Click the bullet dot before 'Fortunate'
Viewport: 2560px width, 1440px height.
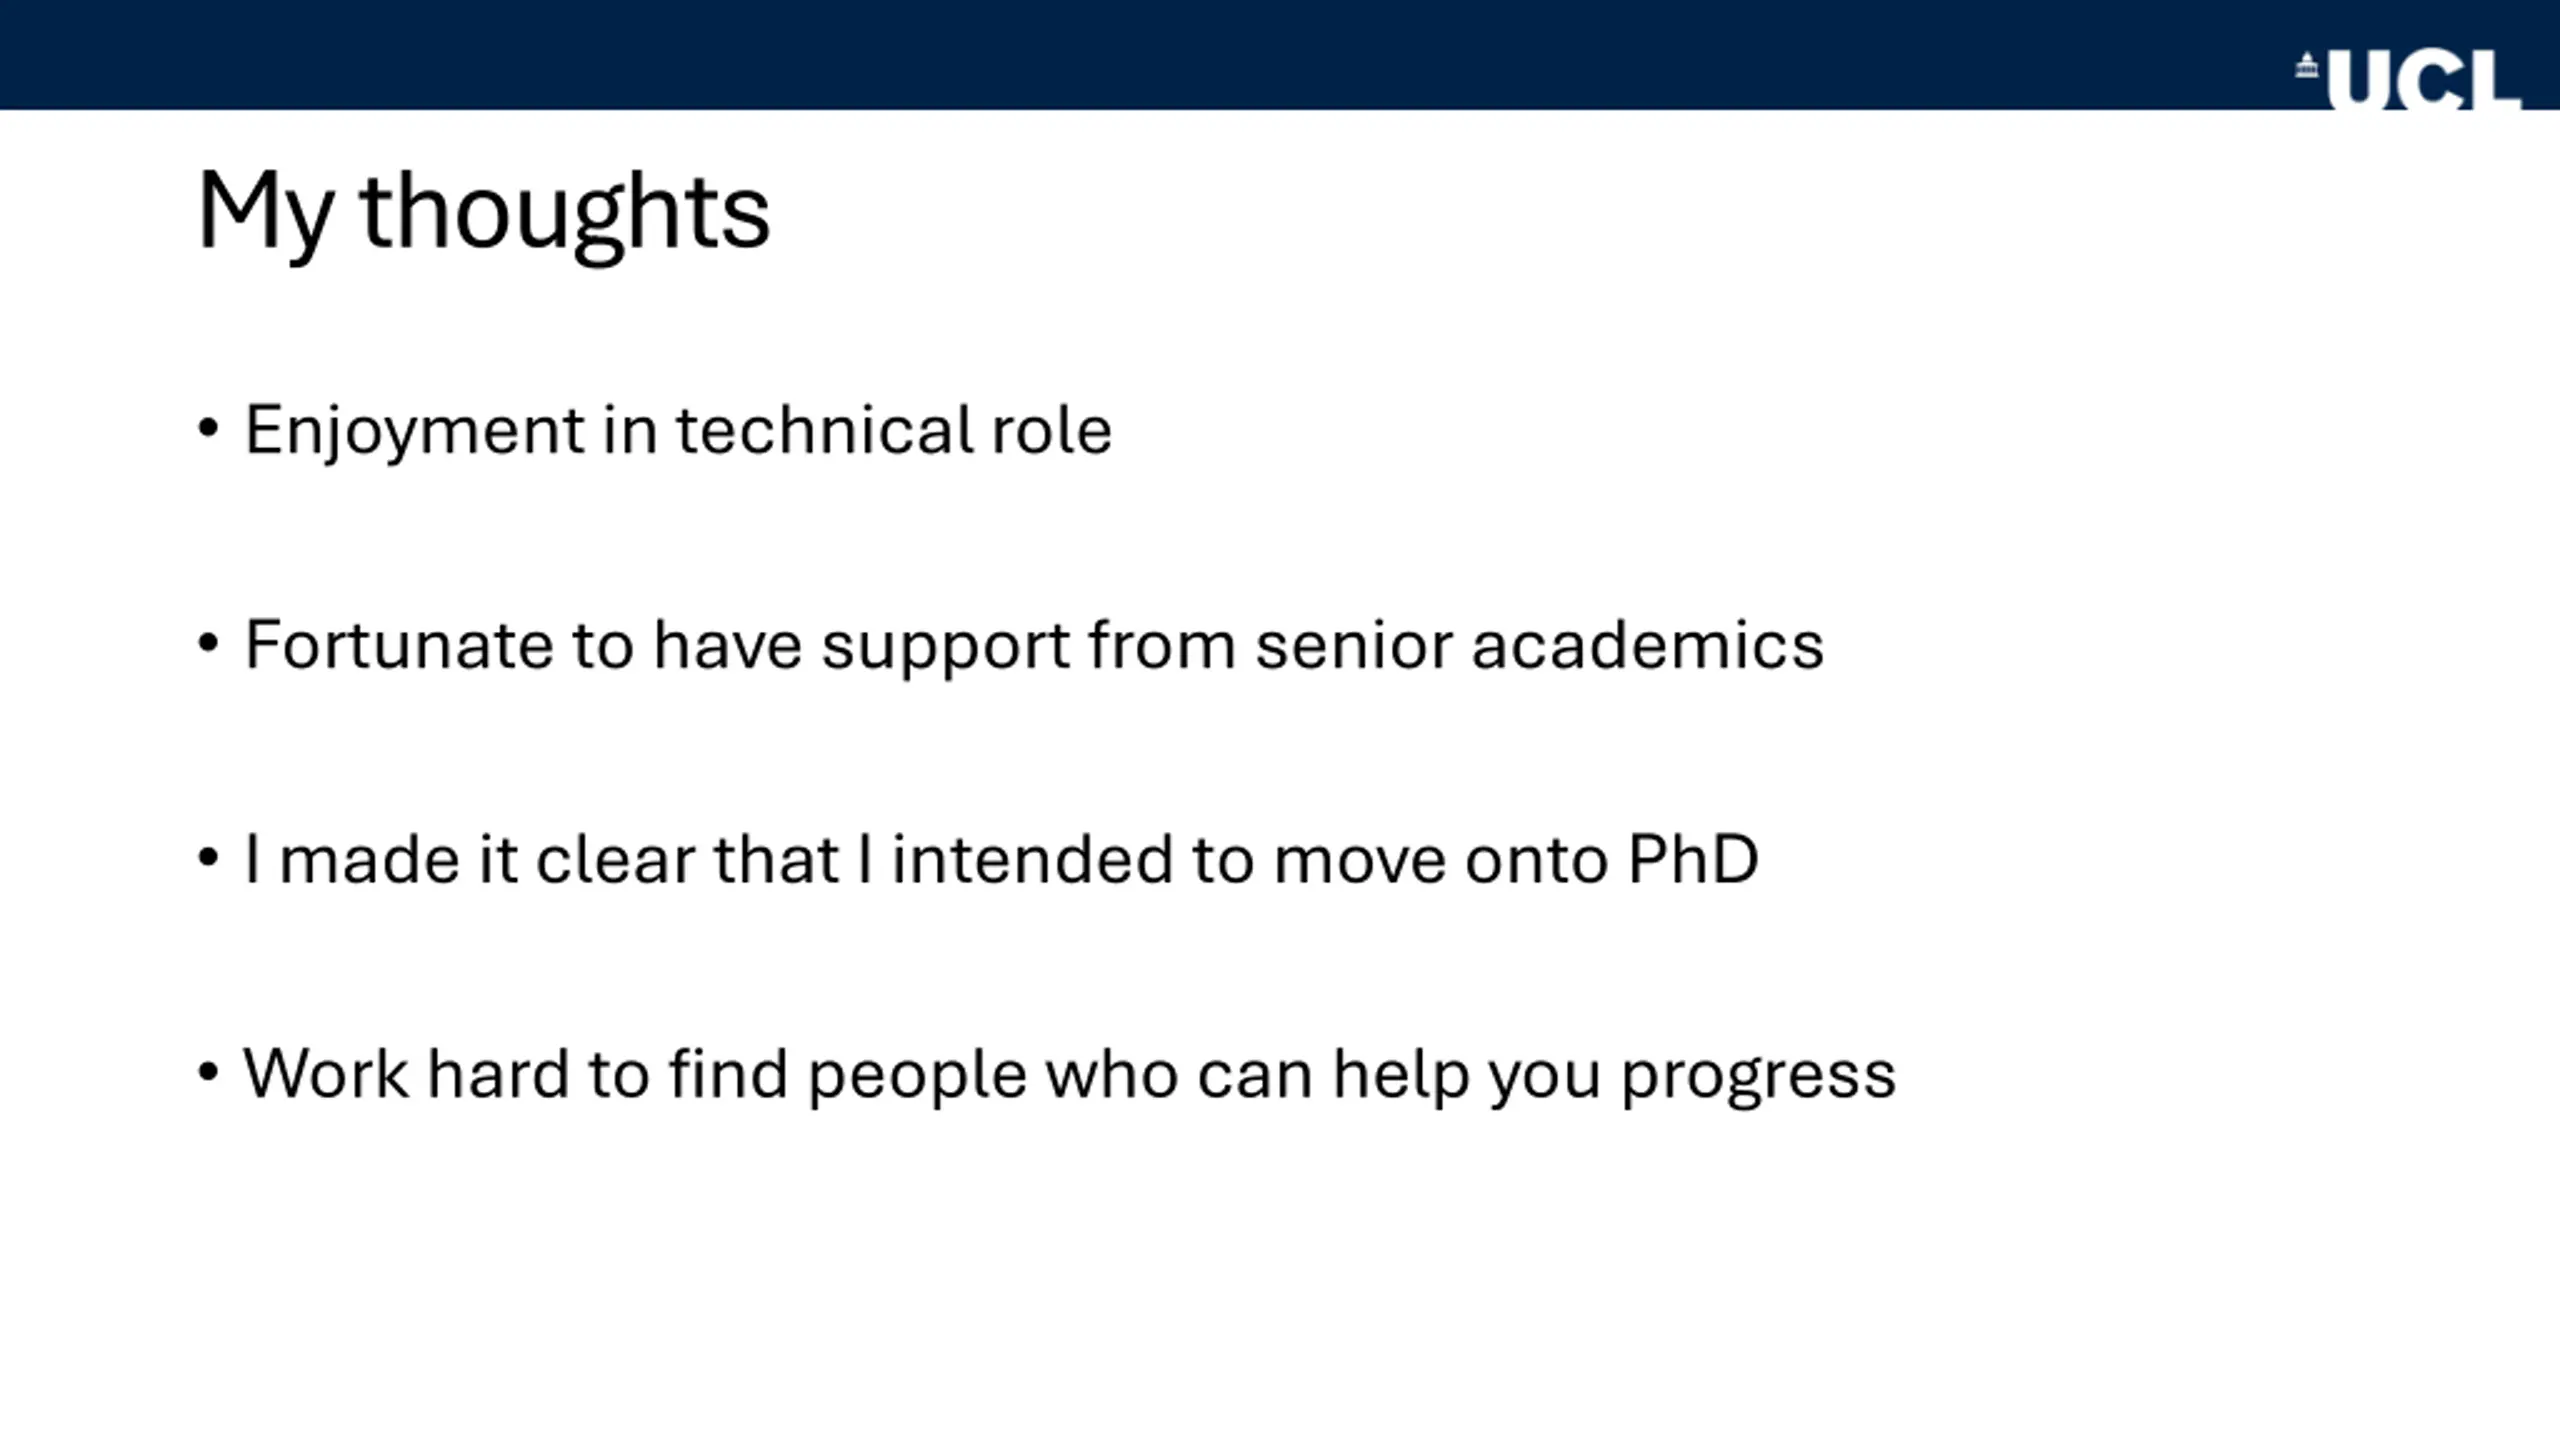208,643
